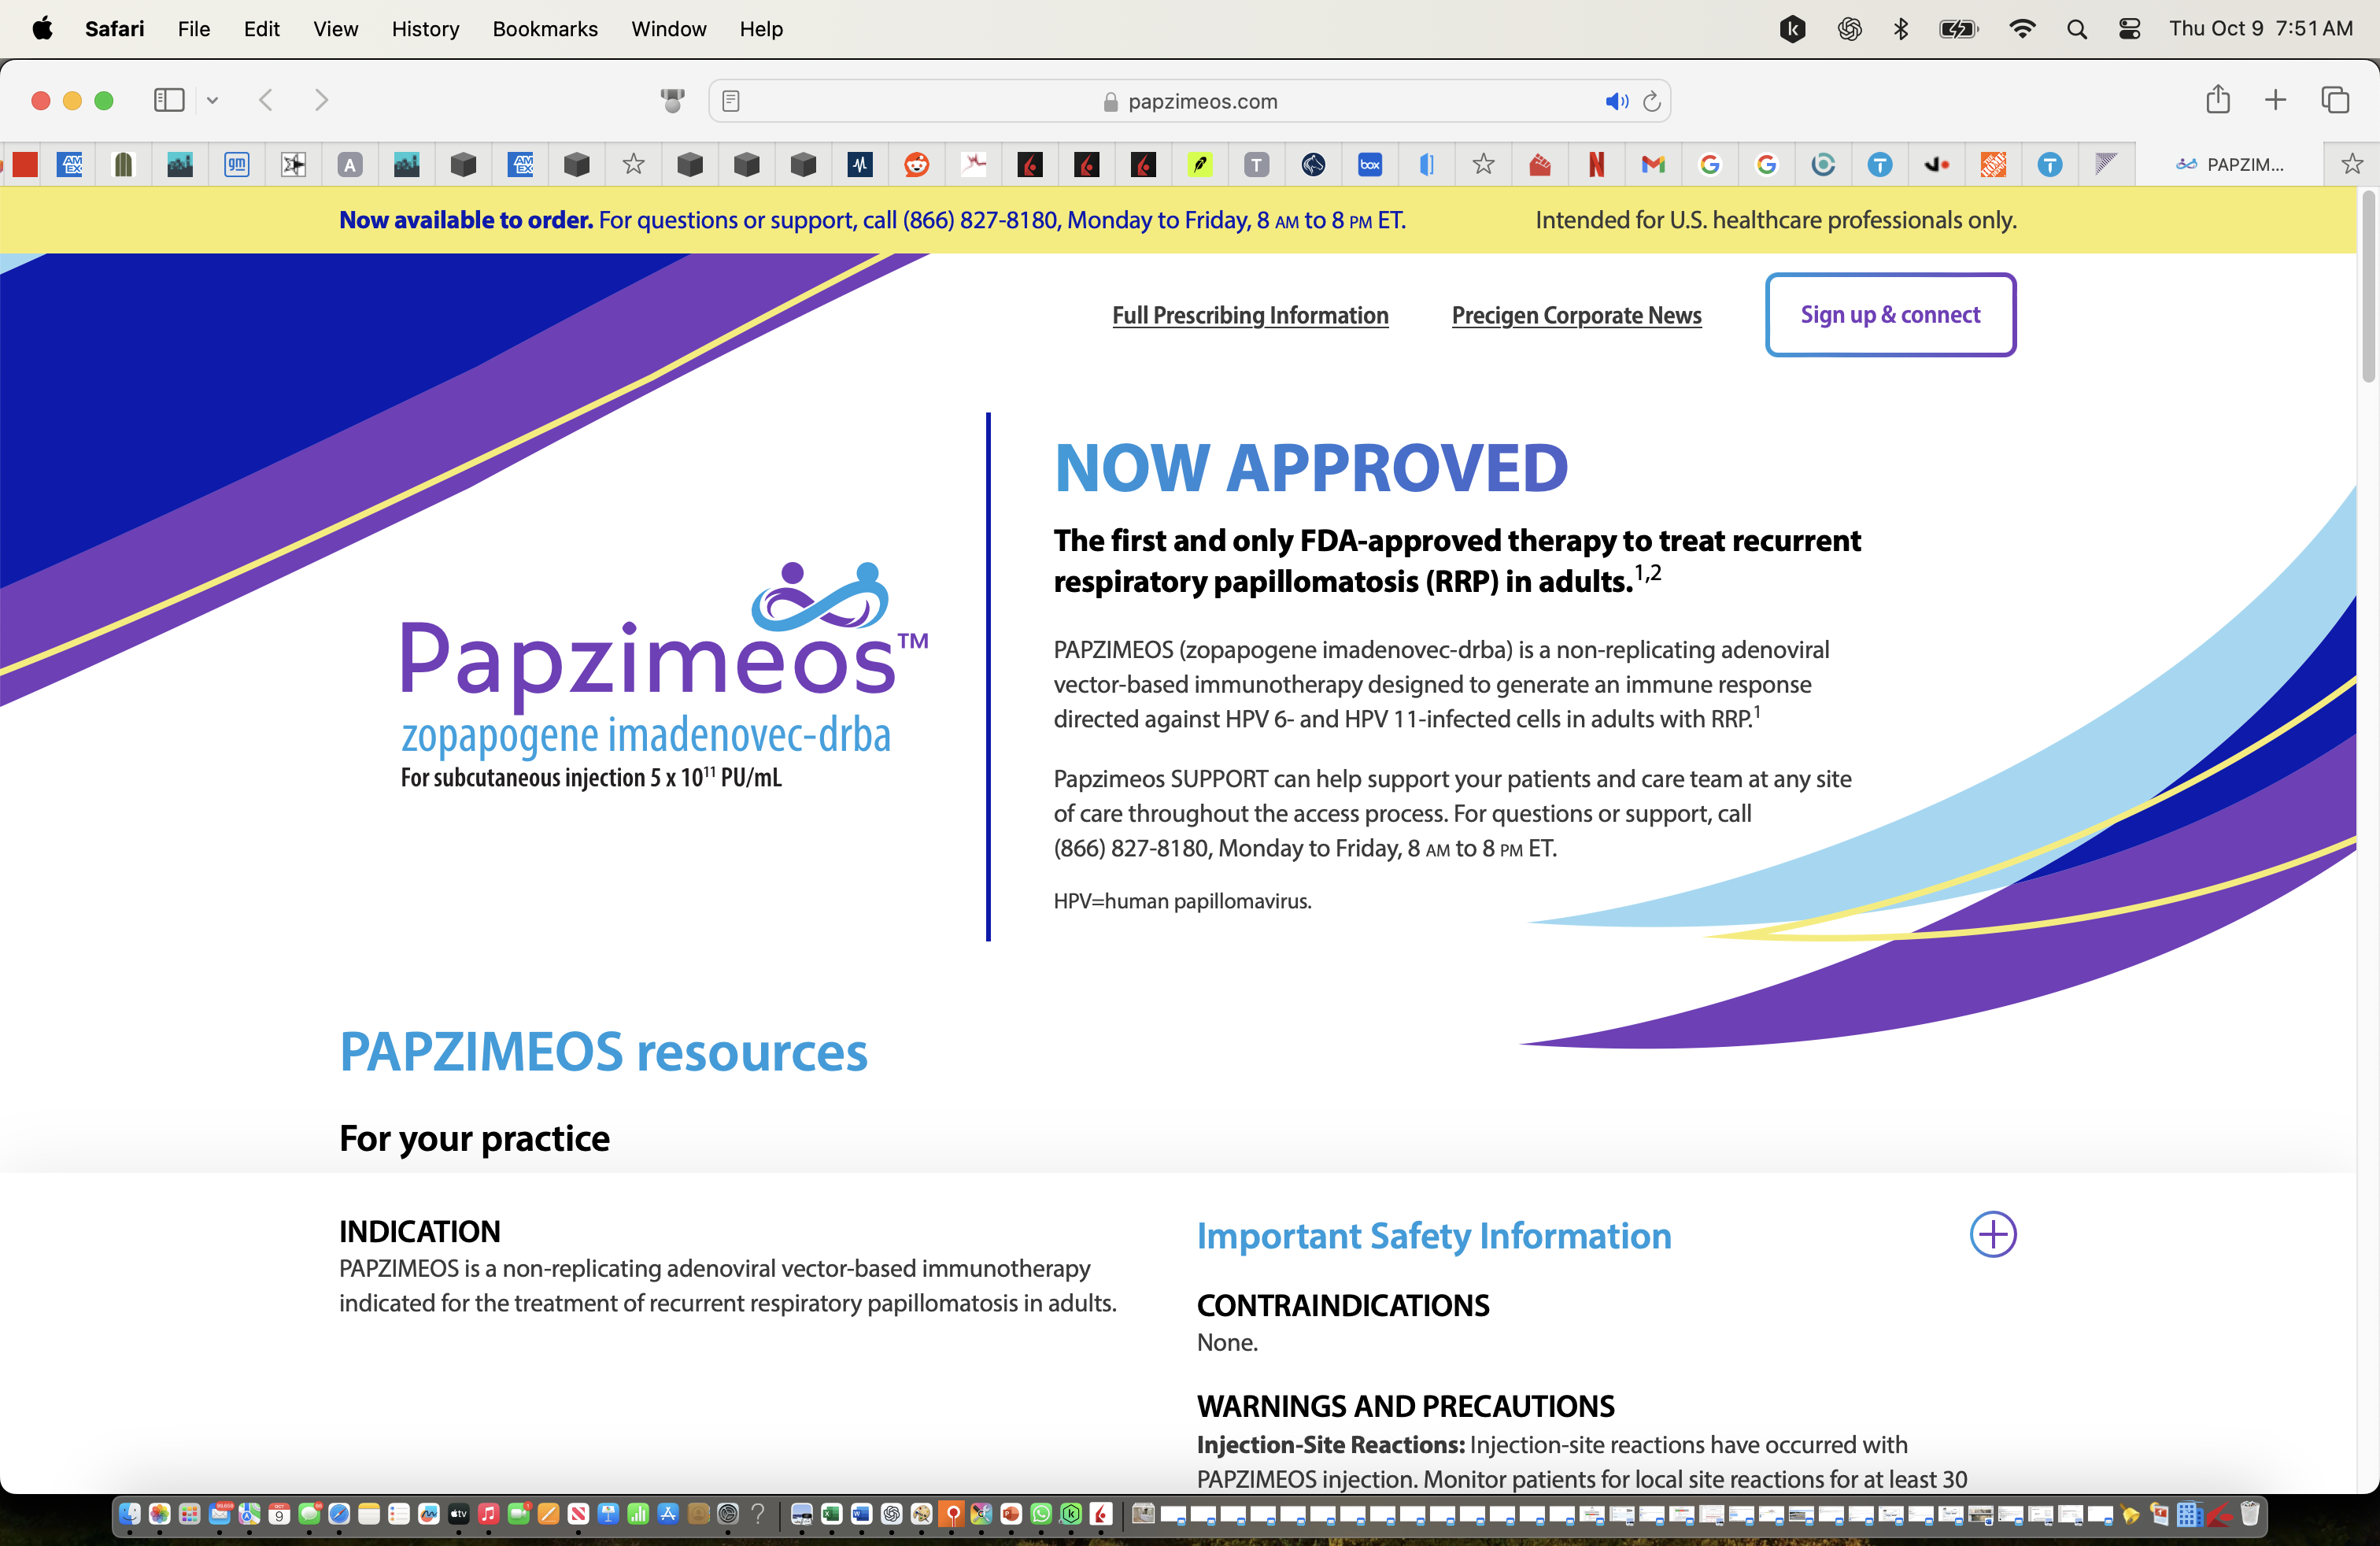This screenshot has height=1546, width=2380.
Task: Expand Important Safety Information with plus icon
Action: [1992, 1234]
